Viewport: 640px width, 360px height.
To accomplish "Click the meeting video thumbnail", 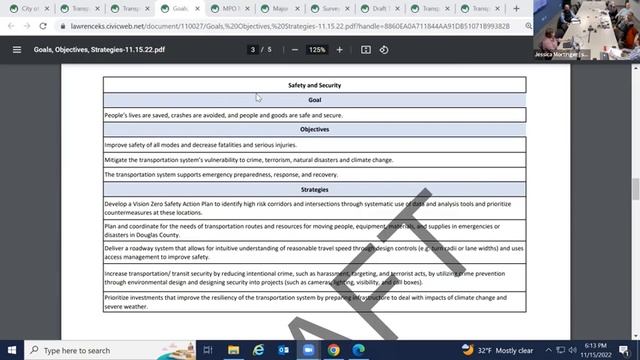I will (587, 30).
